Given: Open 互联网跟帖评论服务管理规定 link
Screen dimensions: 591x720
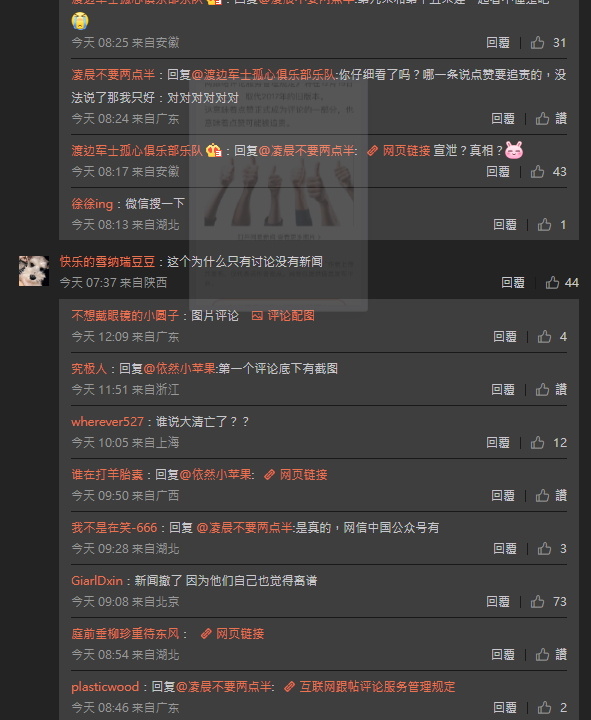Looking at the screenshot, I should pos(370,686).
